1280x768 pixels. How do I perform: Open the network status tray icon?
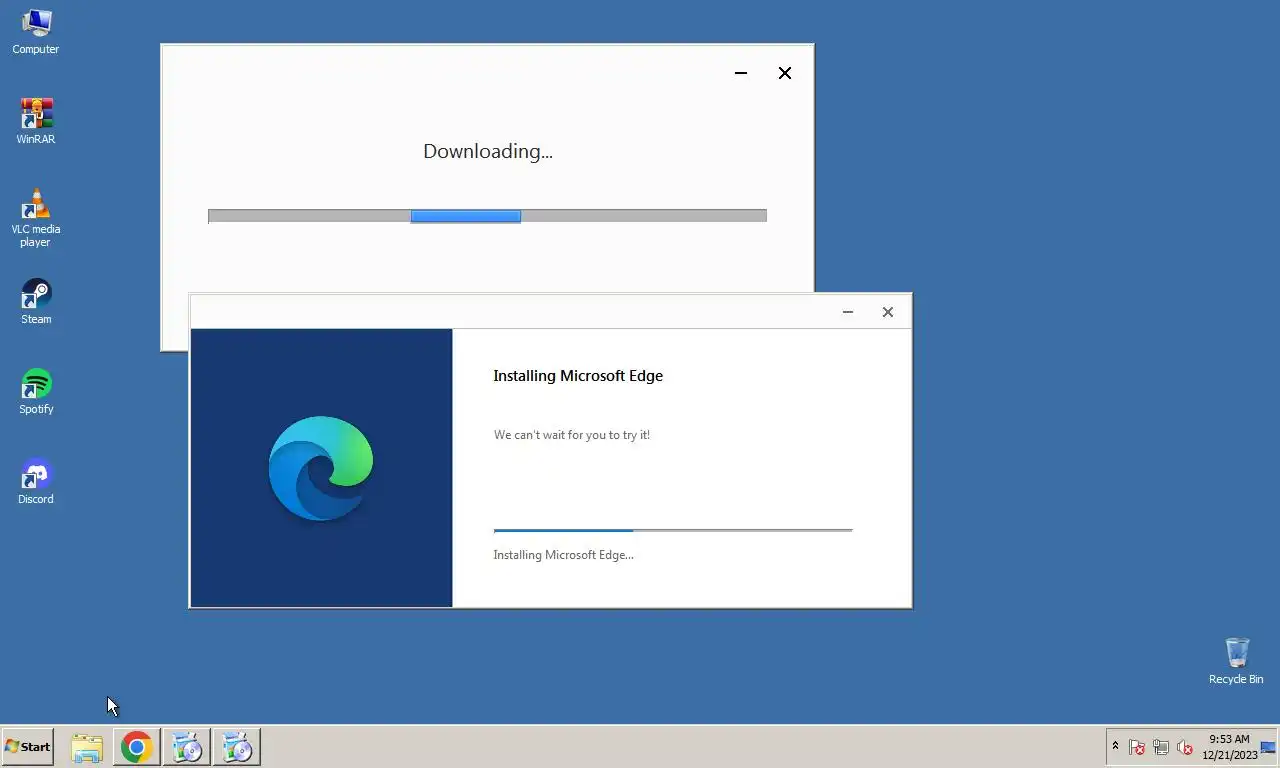[x=1161, y=747]
